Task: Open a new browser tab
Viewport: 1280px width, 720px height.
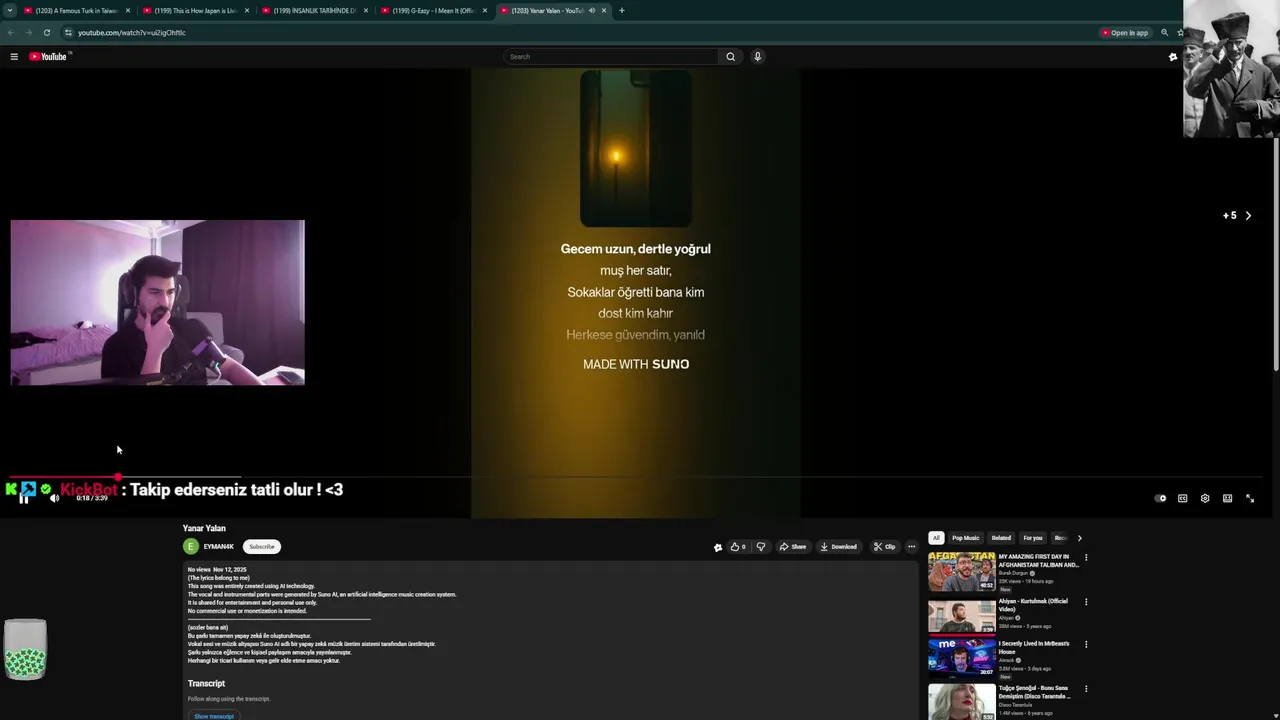Action: point(622,10)
